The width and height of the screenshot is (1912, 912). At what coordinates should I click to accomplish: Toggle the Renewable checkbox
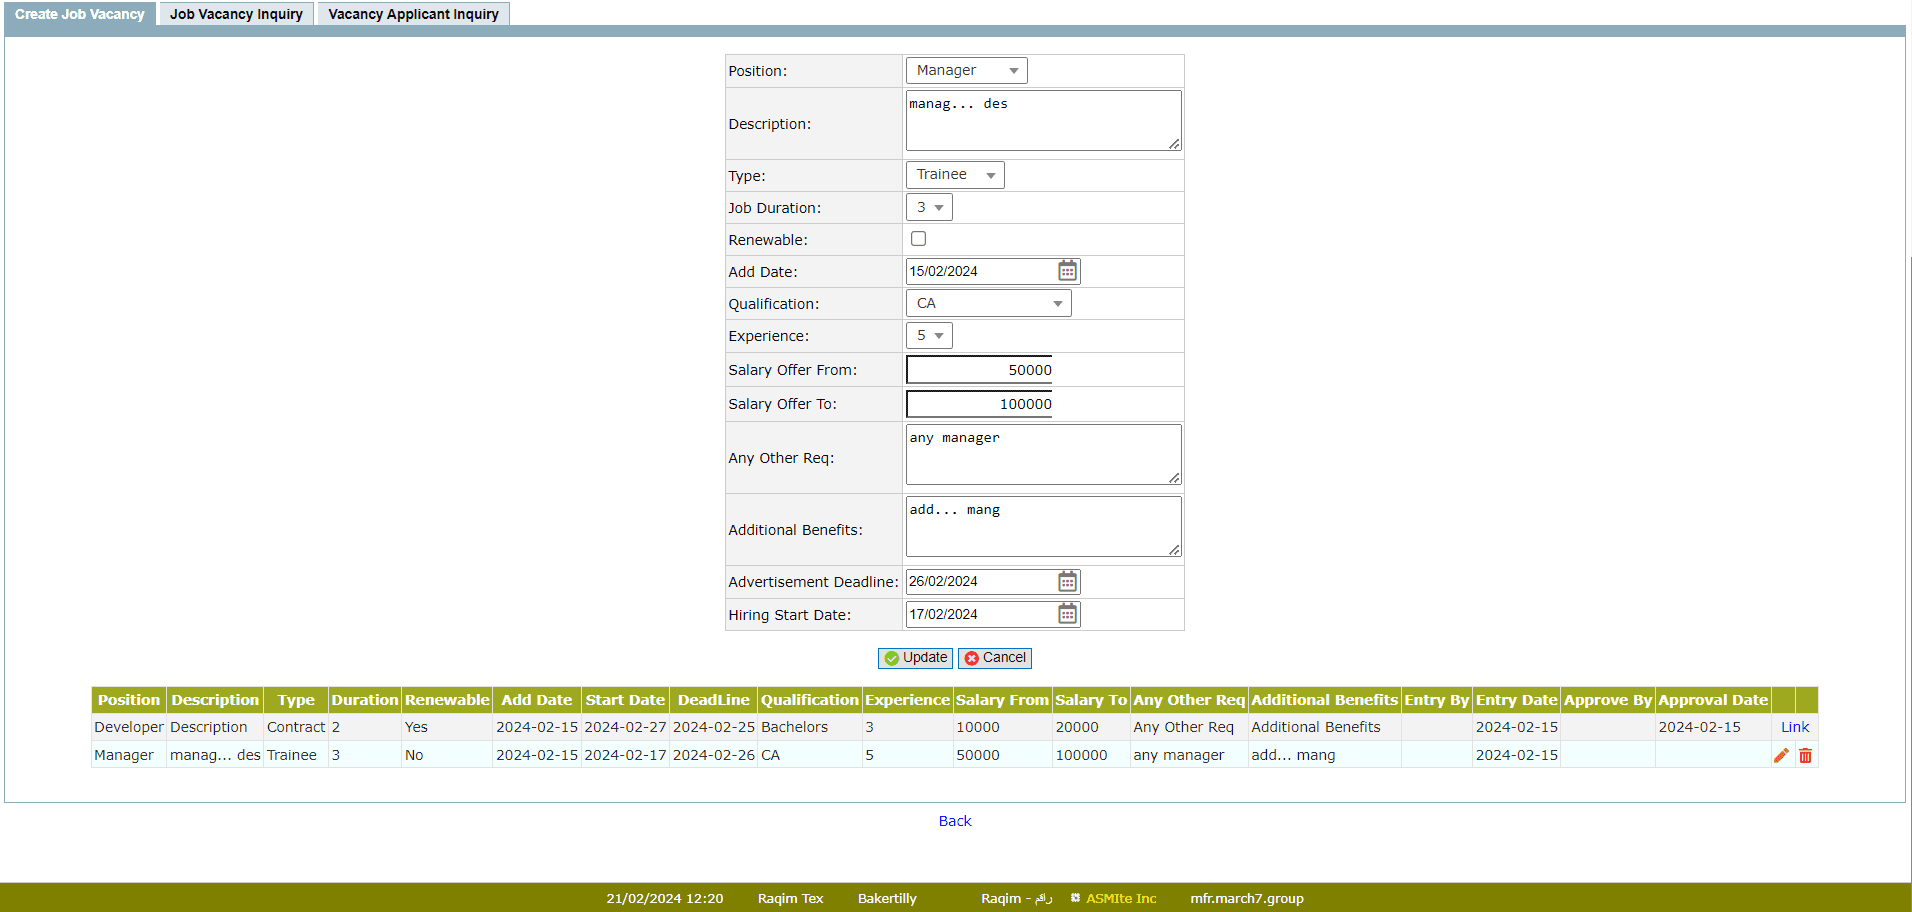click(x=918, y=239)
